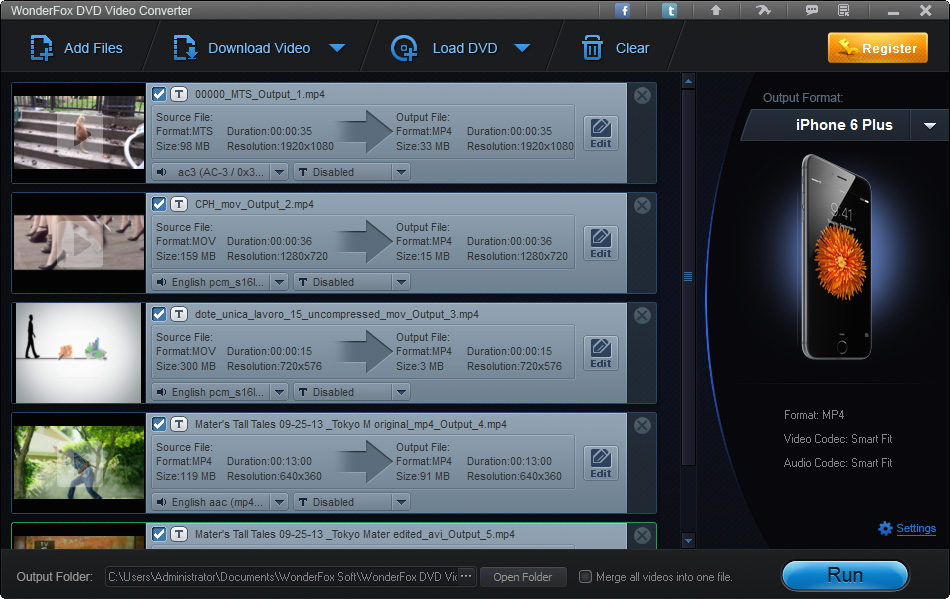Click the iPhone 6 Plus device image
The width and height of the screenshot is (950, 599).
click(839, 256)
